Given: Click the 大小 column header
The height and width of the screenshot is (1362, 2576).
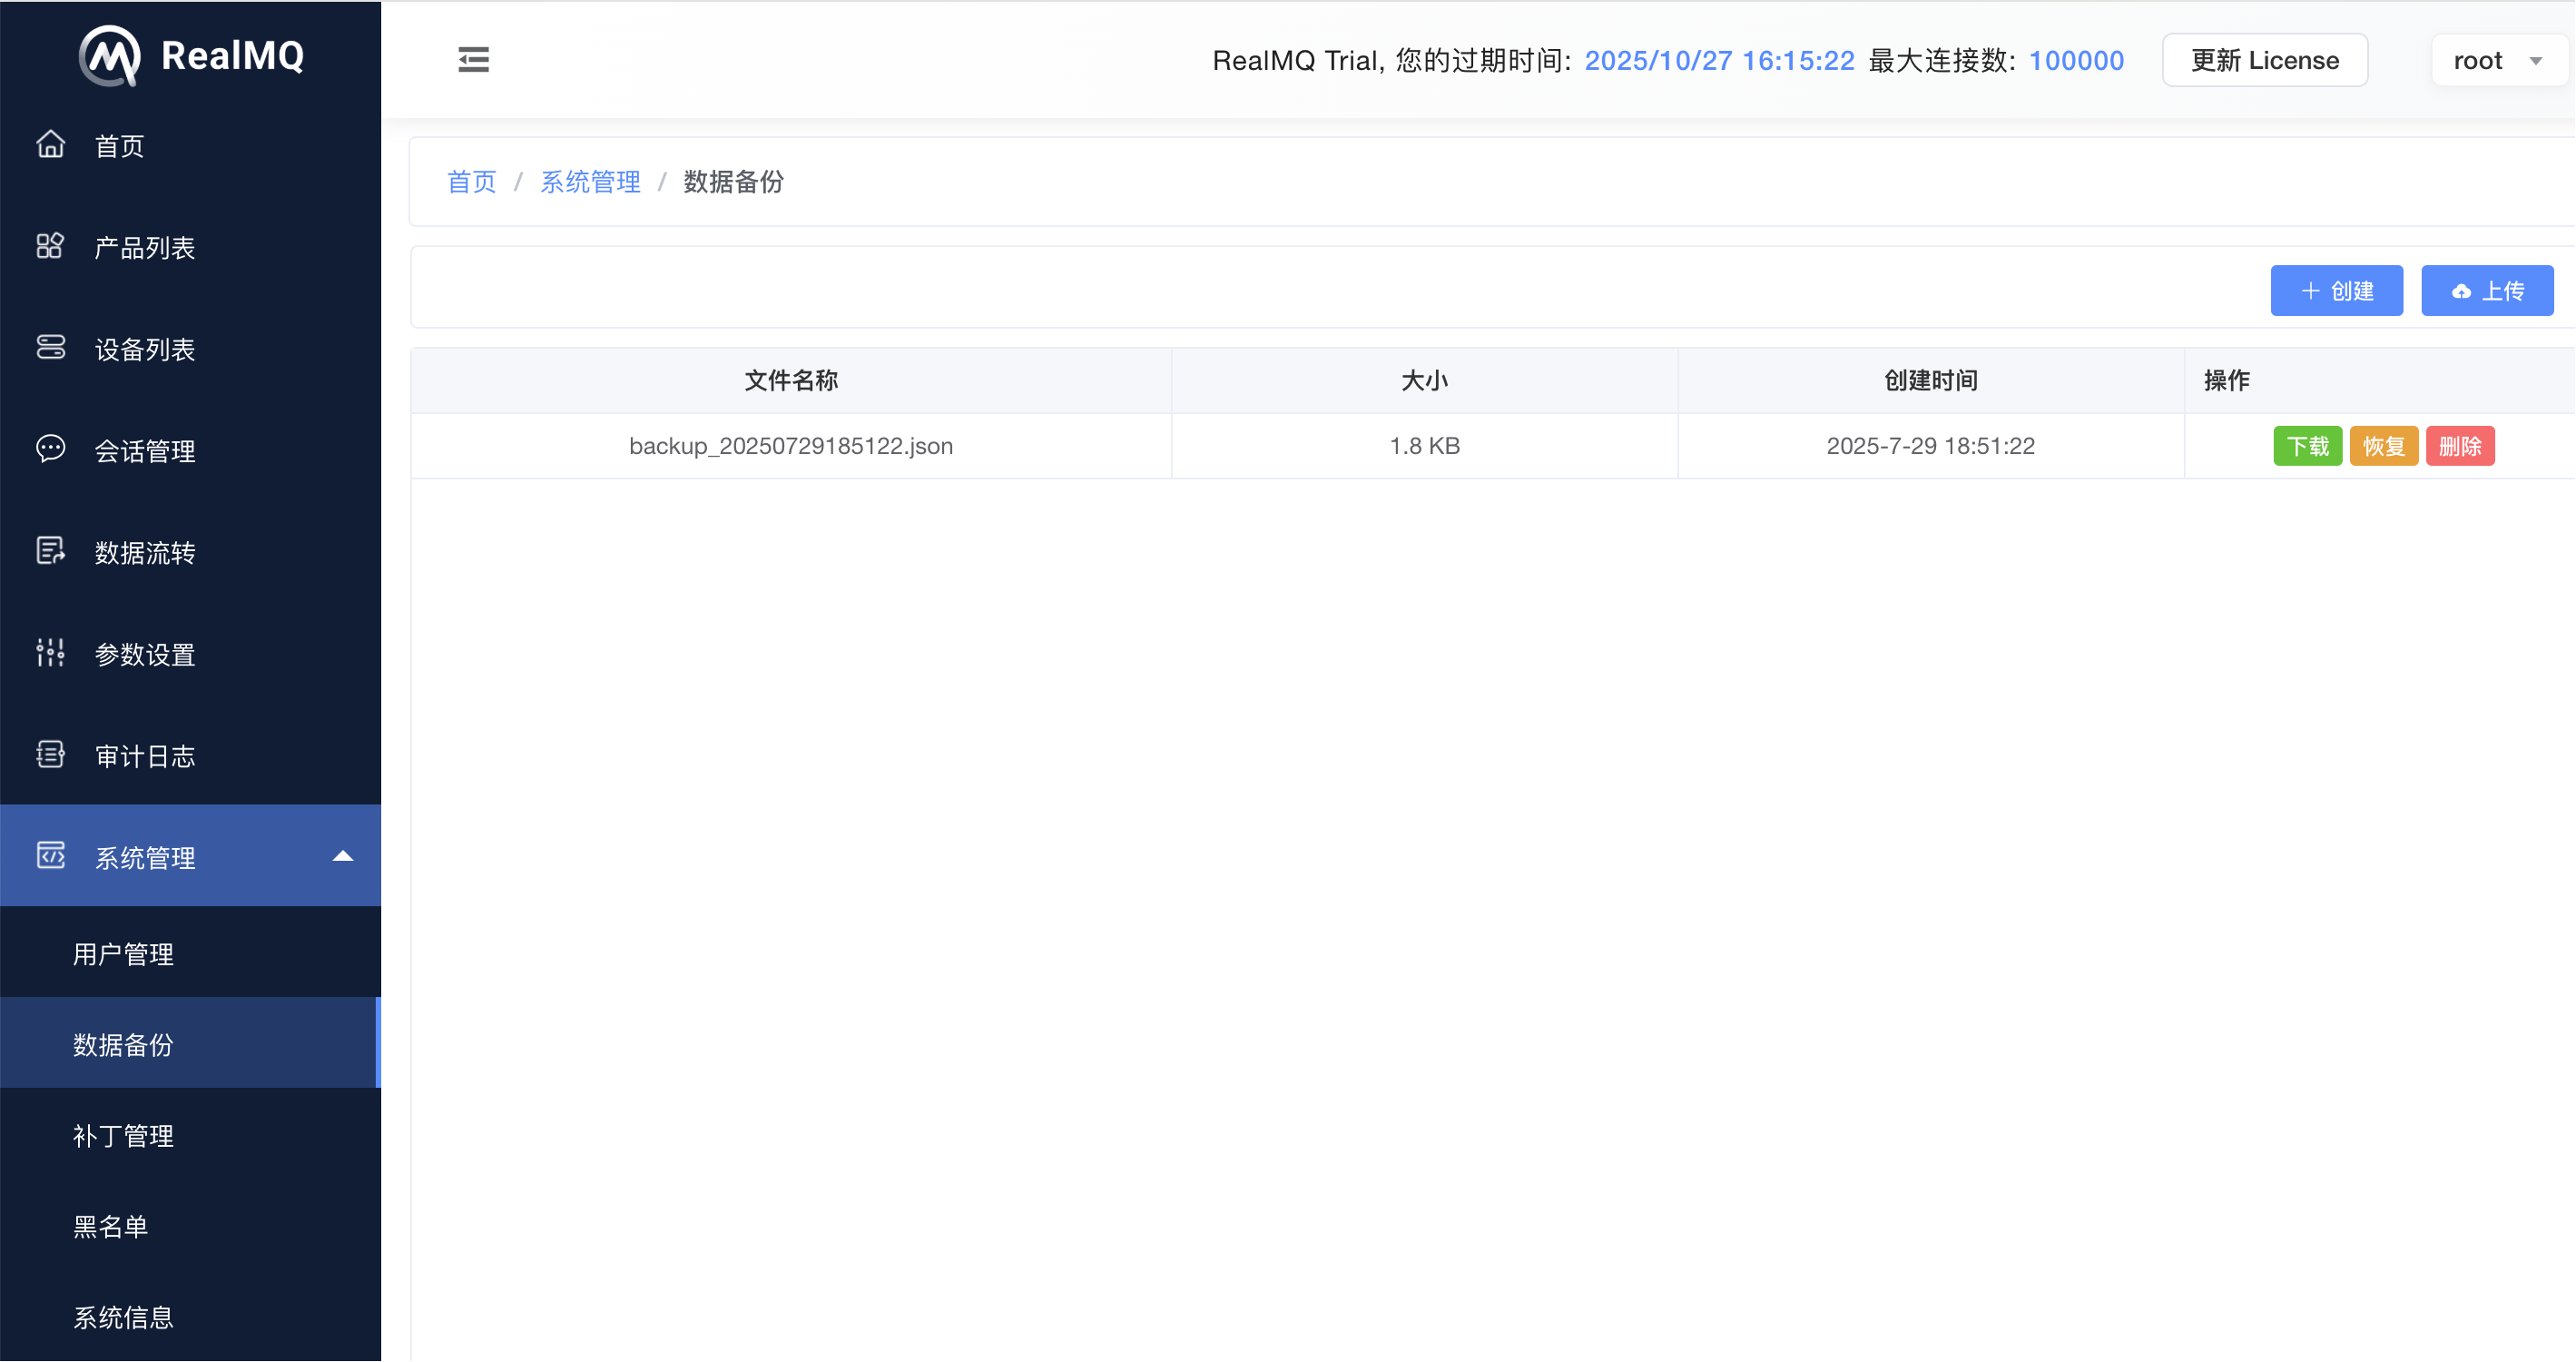Looking at the screenshot, I should (1425, 381).
